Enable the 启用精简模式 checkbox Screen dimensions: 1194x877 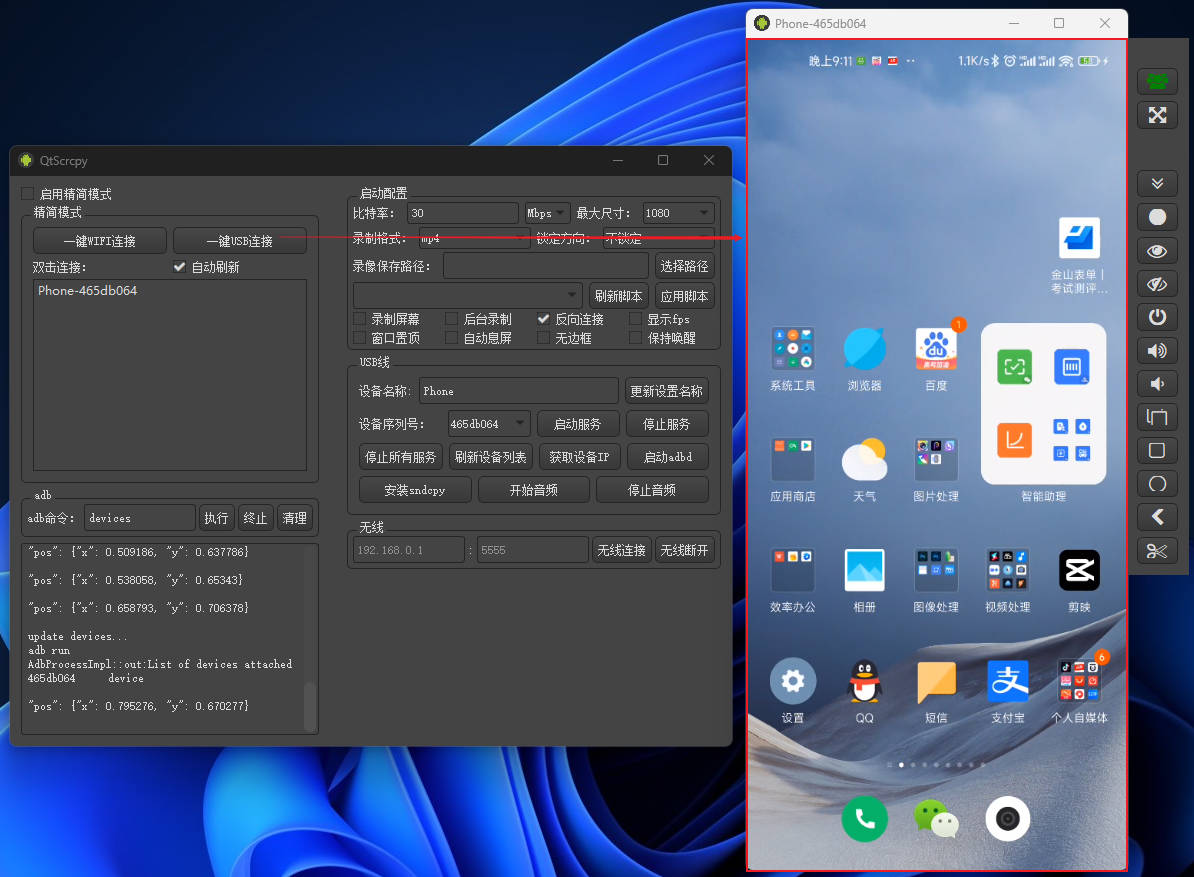click(x=28, y=194)
